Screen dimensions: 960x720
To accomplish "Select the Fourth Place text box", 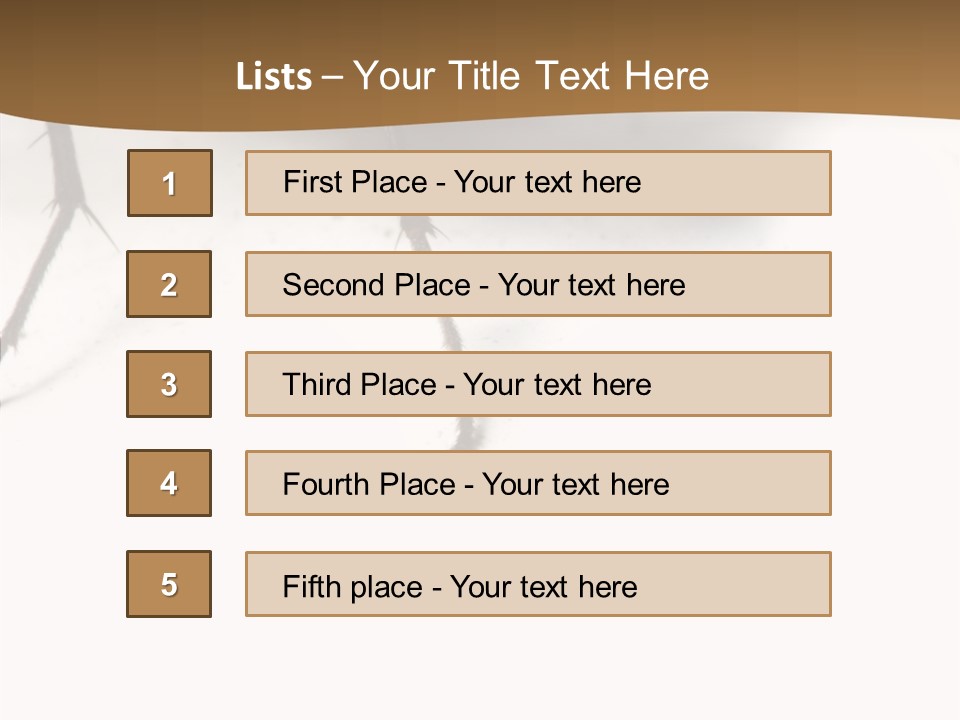I will point(538,483).
